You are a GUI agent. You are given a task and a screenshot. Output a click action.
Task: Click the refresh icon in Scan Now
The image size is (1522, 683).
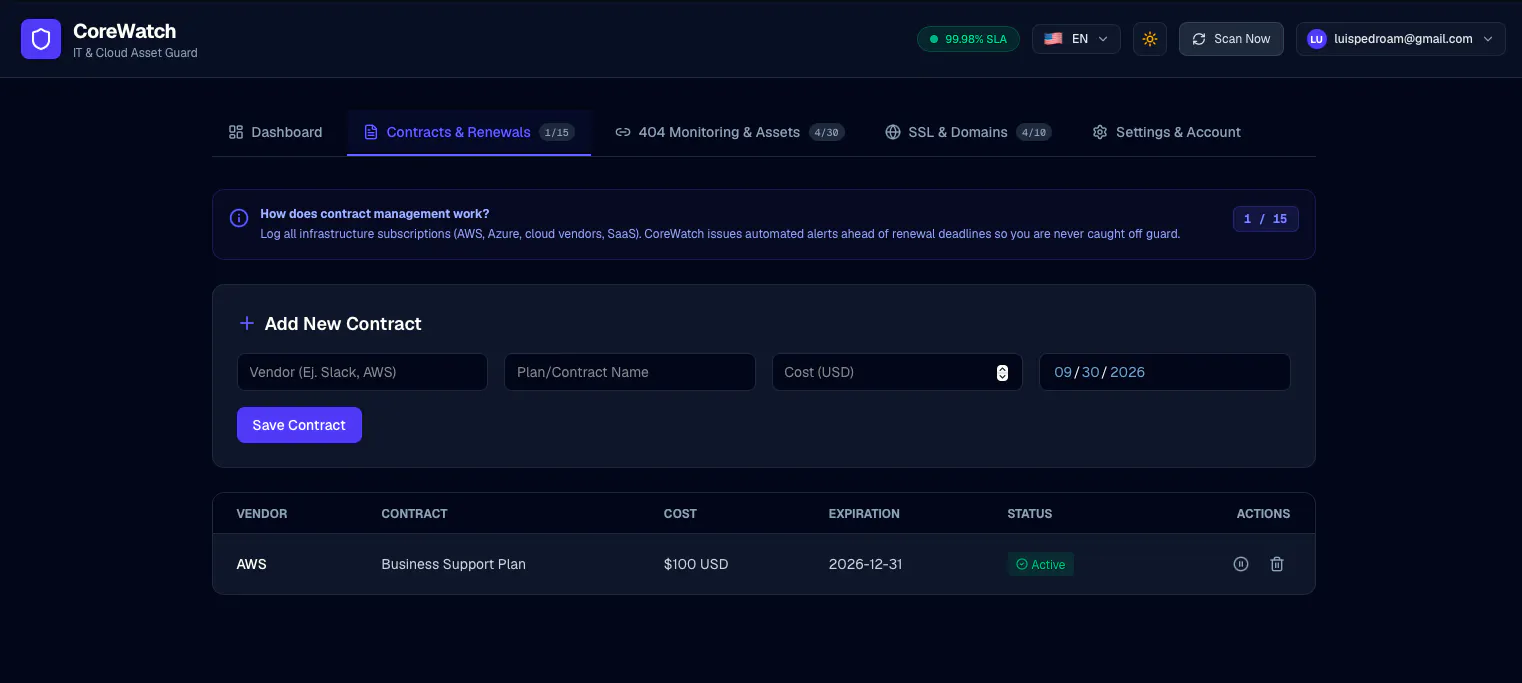[1199, 39]
